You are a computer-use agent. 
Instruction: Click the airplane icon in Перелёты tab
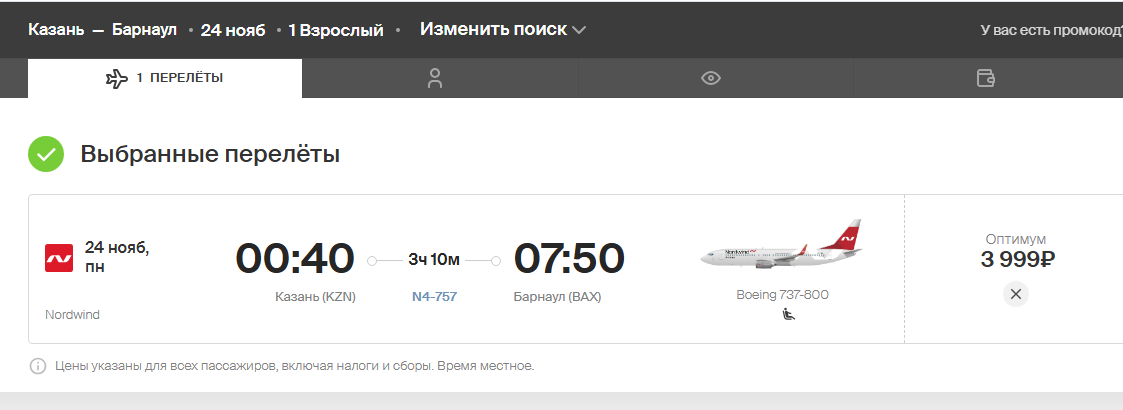117,78
